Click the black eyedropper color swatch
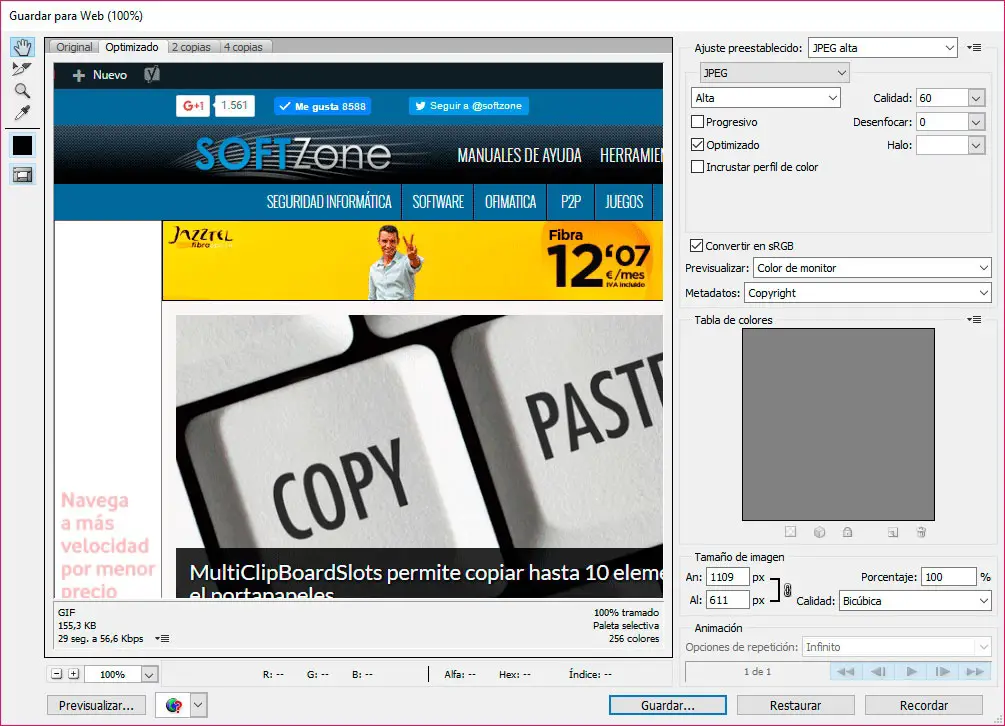 (22, 145)
